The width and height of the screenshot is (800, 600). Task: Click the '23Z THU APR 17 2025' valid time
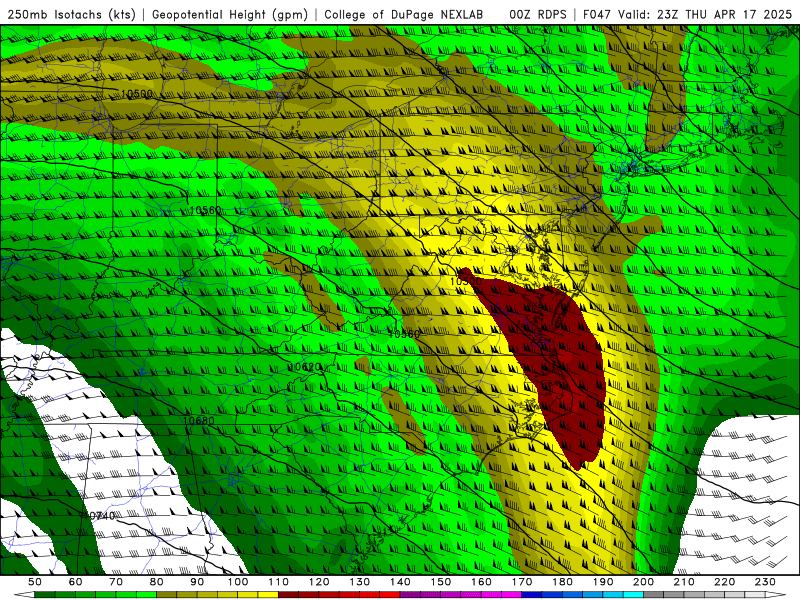coord(724,14)
